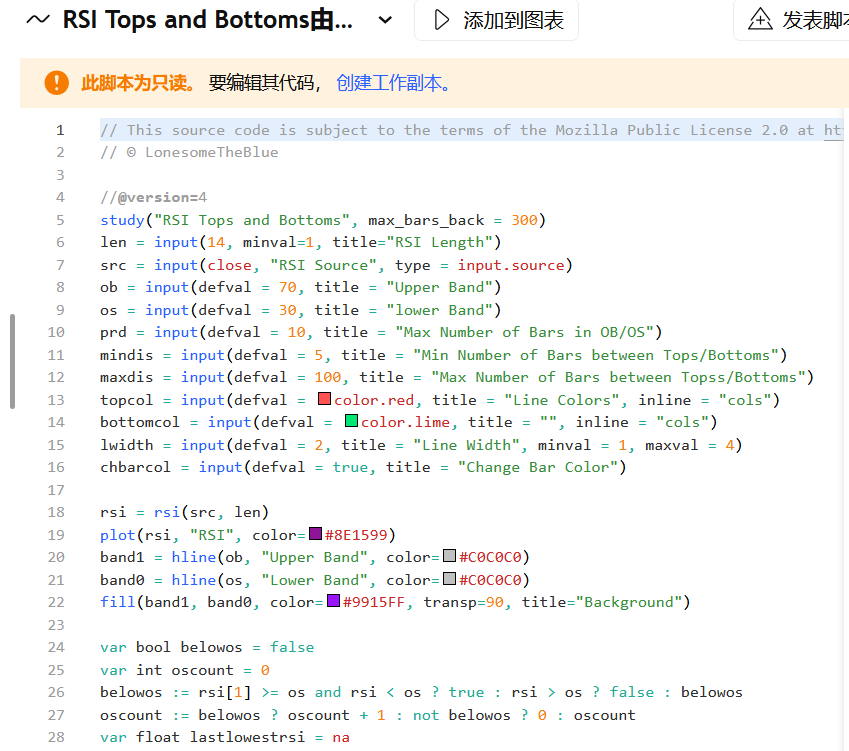Click the #8E1599 purple swatch on line 19
849x751 pixels.
316,534
